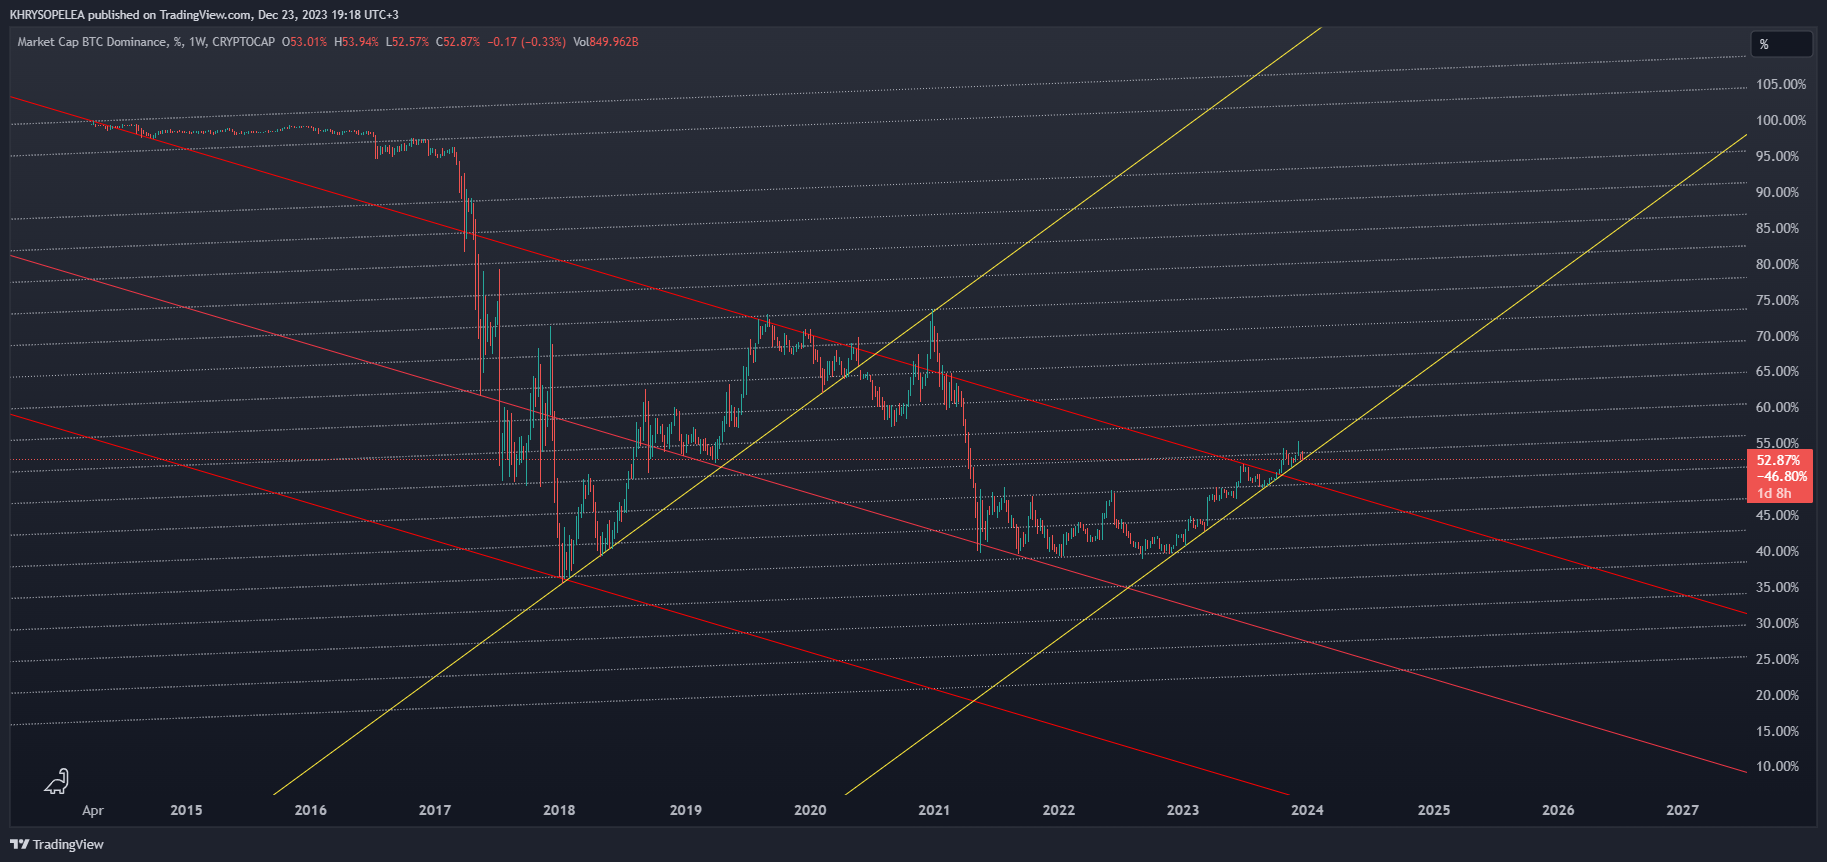Click the 15.00% axis label
This screenshot has width=1827, height=862.
click(x=1777, y=731)
